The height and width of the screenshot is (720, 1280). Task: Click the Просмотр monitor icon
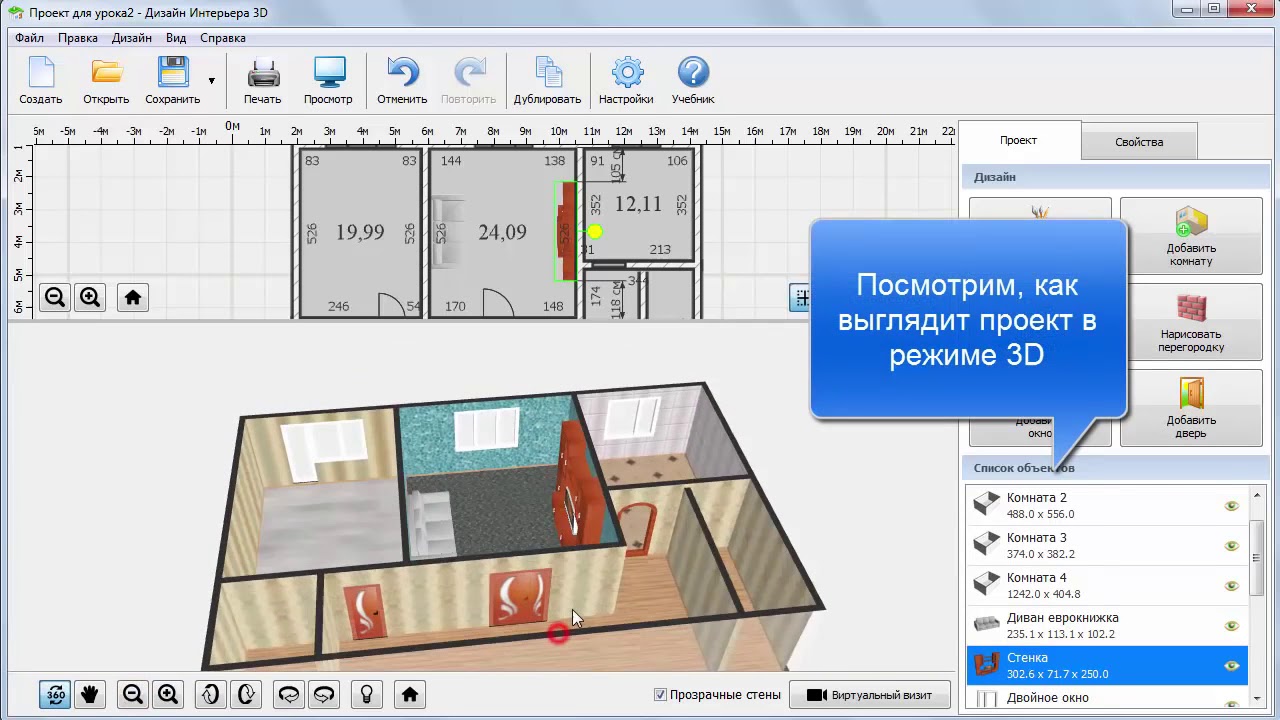(328, 81)
